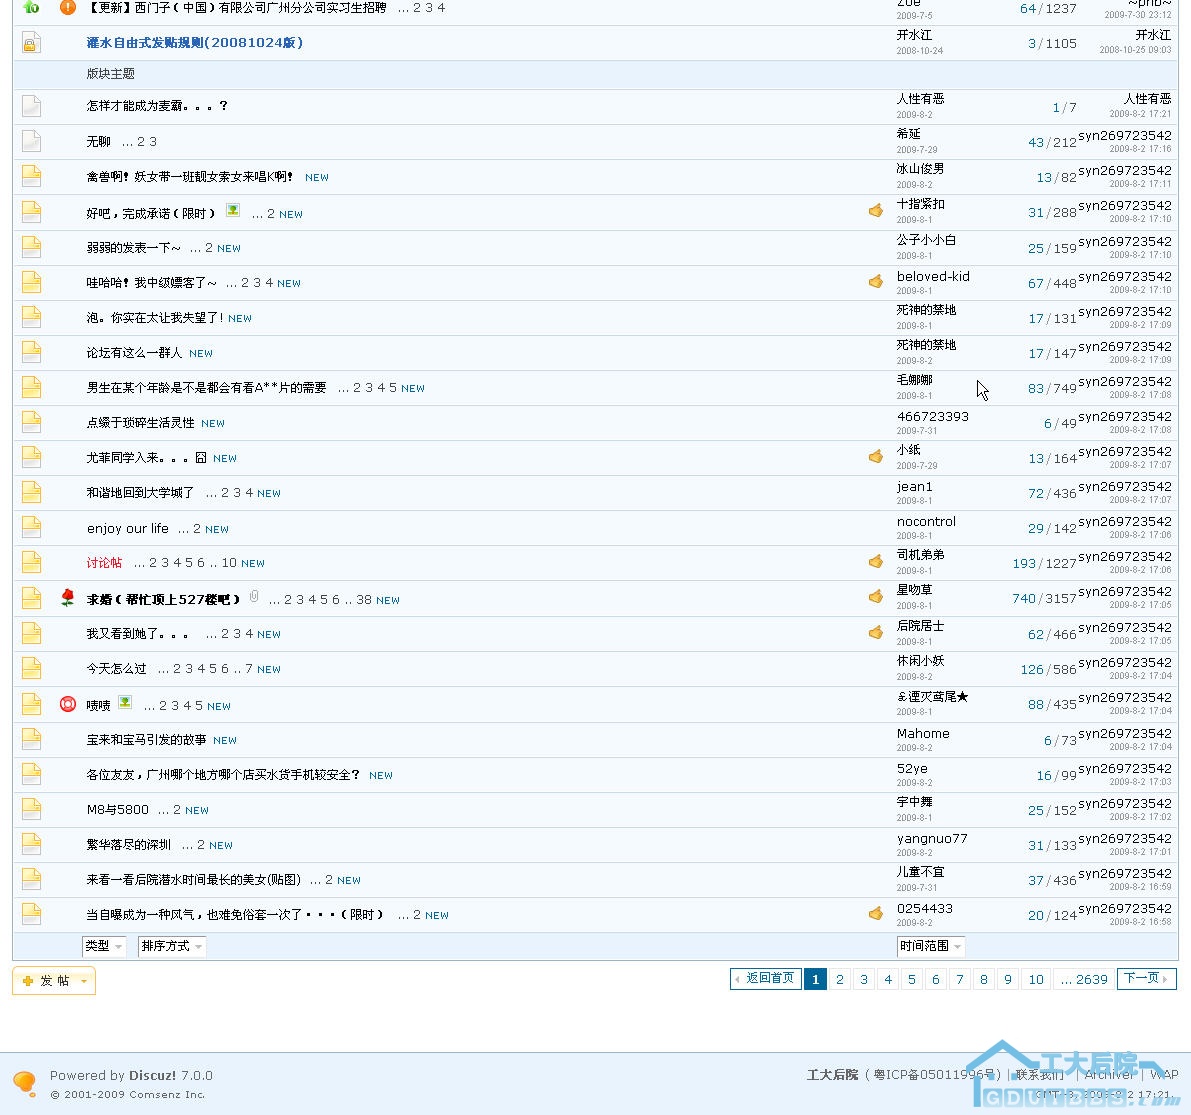The width and height of the screenshot is (1191, 1115).
Task: Open author profile beloved-kid
Action: click(932, 277)
